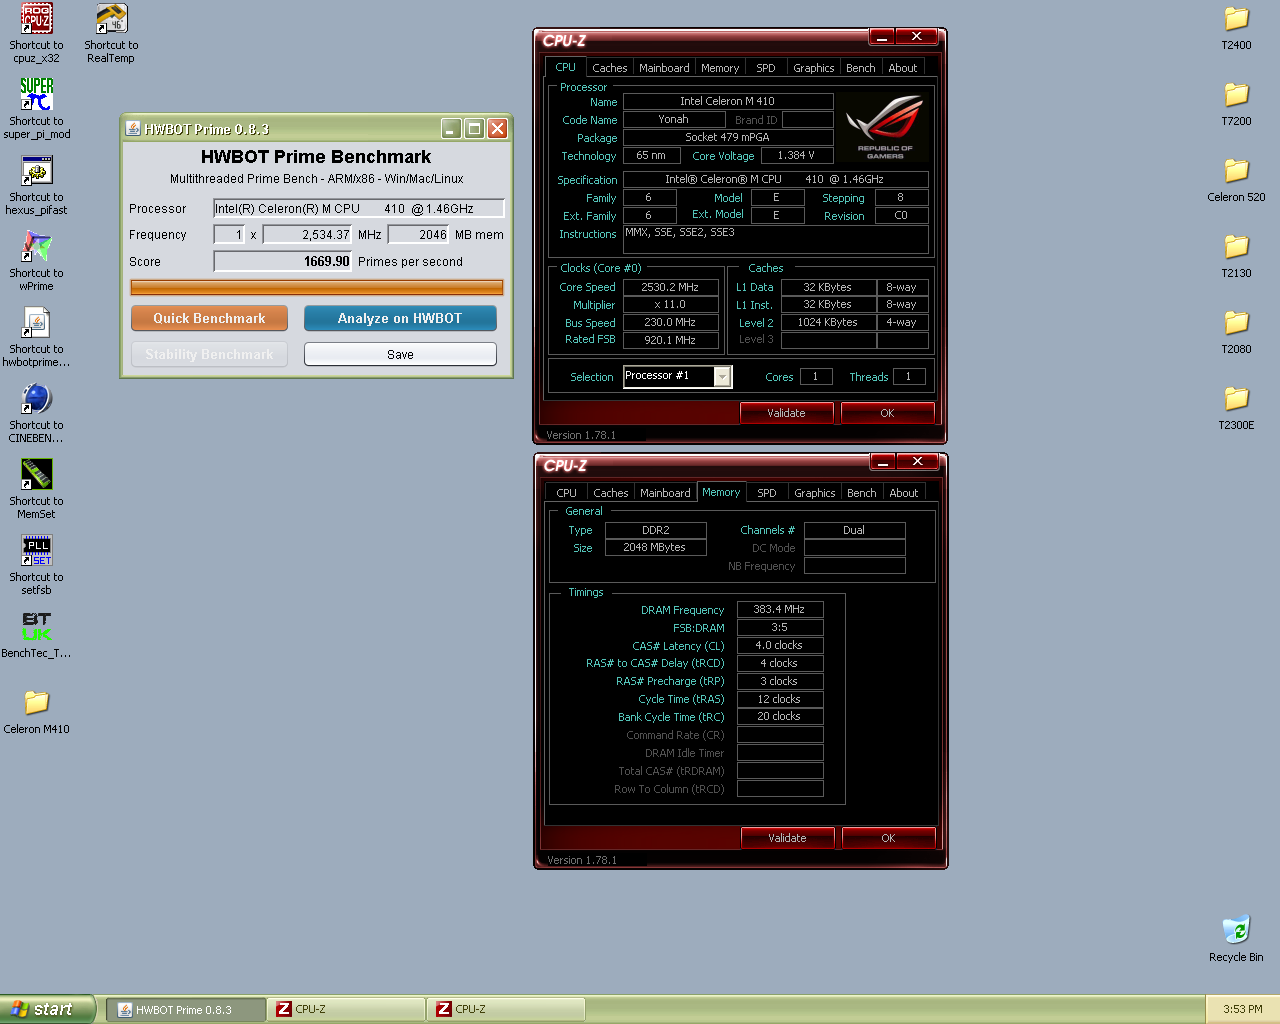This screenshot has width=1280, height=1024.
Task: Open SPD tab in lower CPU-Z window
Action: click(x=767, y=493)
